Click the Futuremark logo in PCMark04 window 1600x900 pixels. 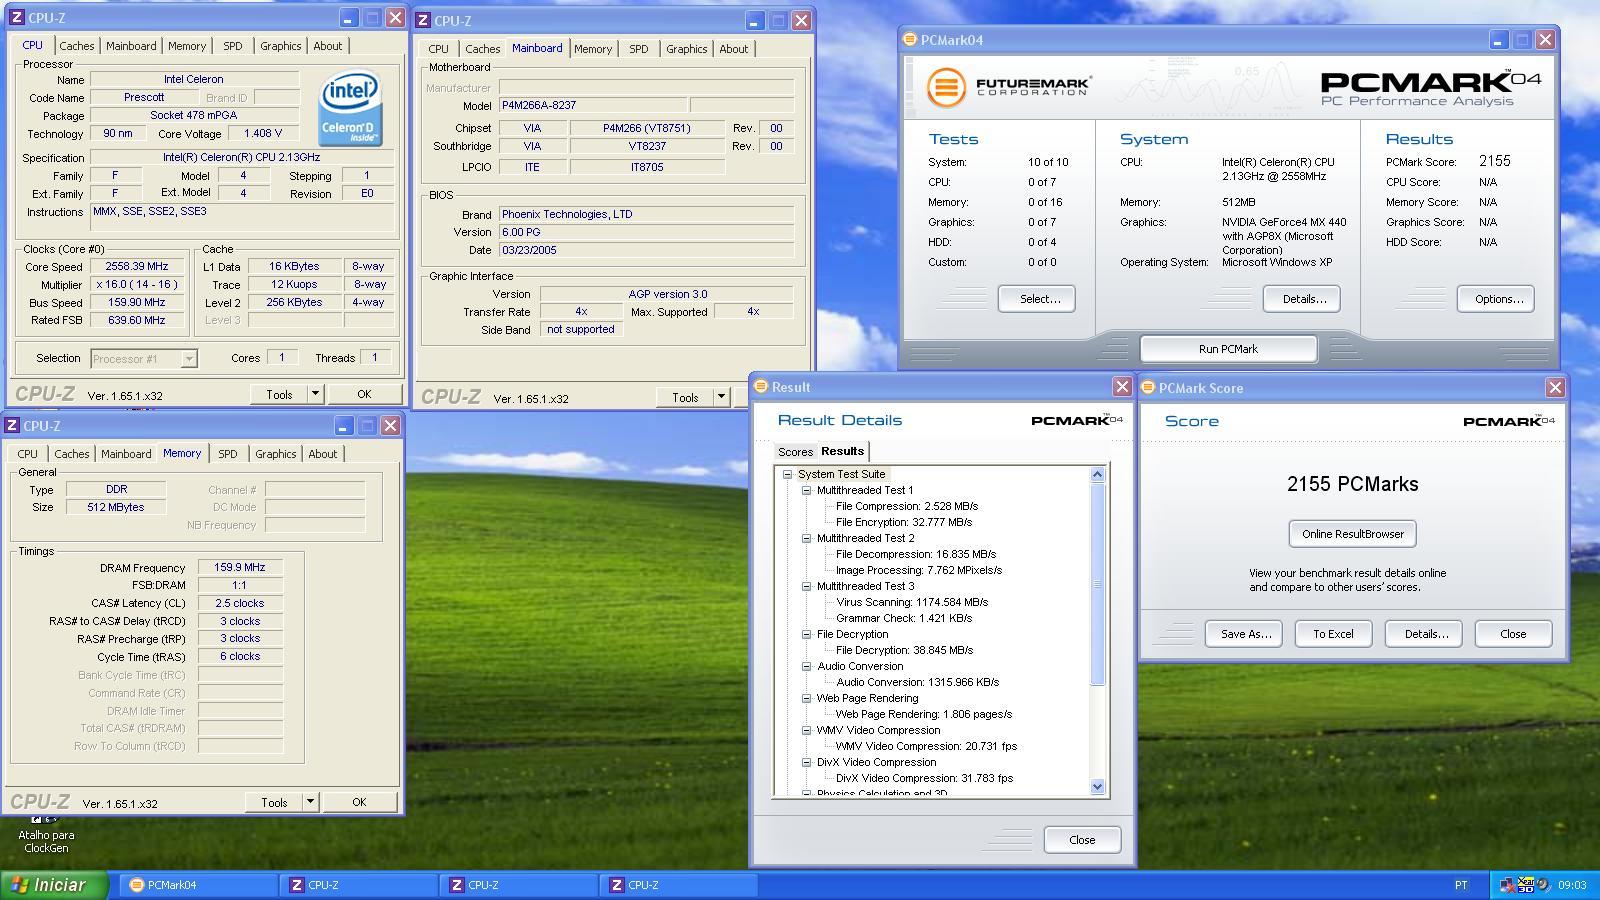(x=1007, y=87)
